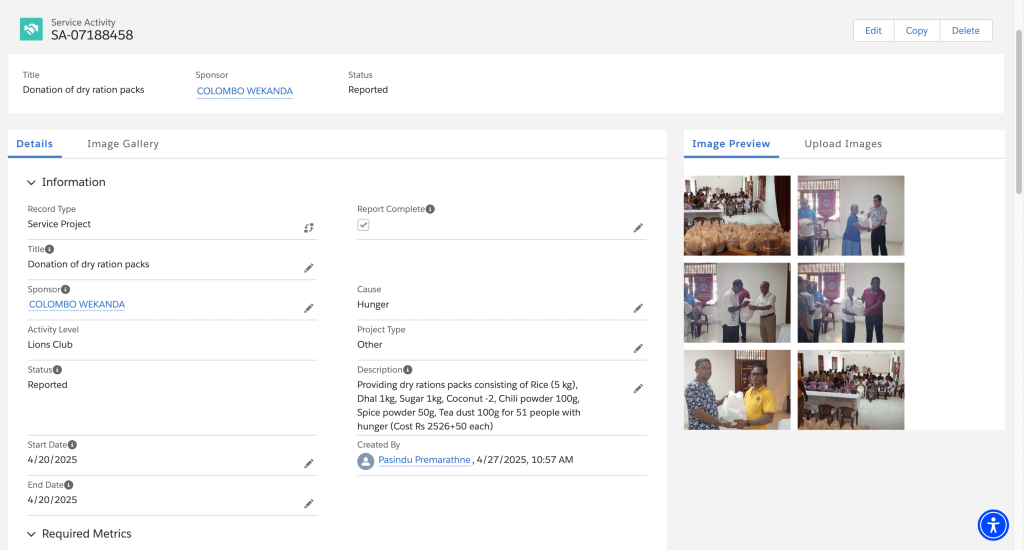Open the accessibility options round button
1024x550 pixels.
coord(993,525)
